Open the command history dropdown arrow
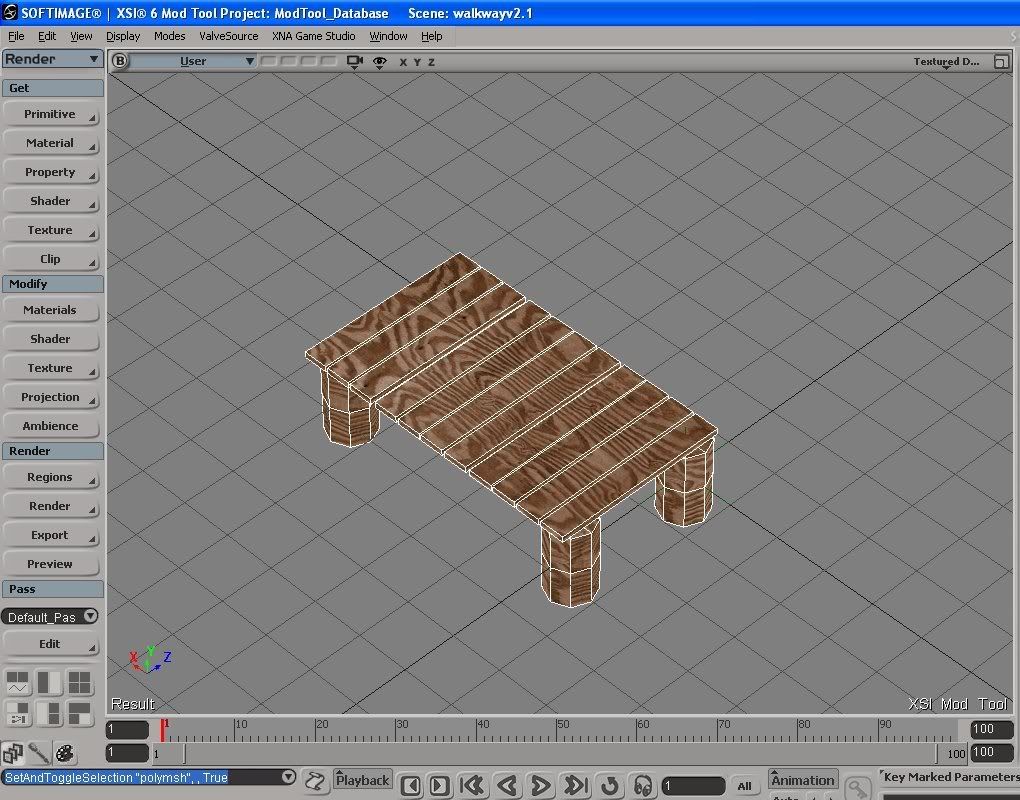The image size is (1020, 800). (289, 777)
